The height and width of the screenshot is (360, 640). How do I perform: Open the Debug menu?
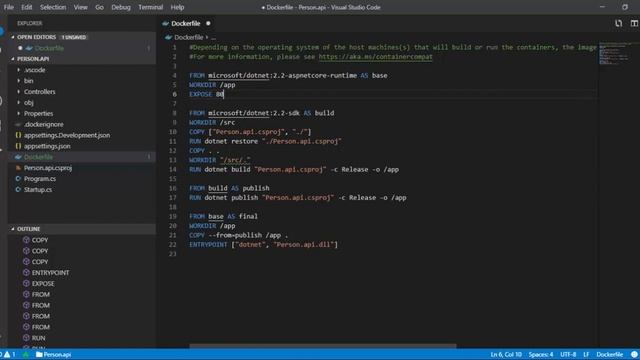(121, 7)
